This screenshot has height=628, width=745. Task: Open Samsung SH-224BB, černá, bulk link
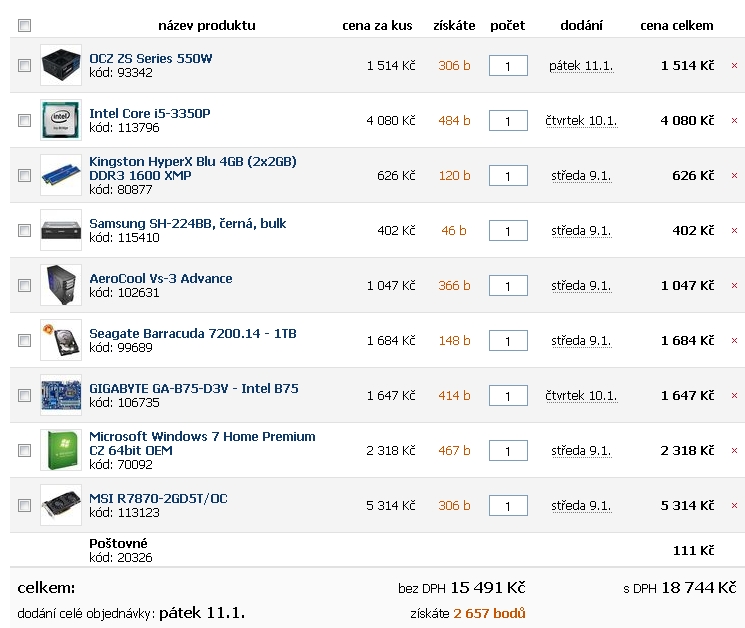pyautogui.click(x=188, y=223)
